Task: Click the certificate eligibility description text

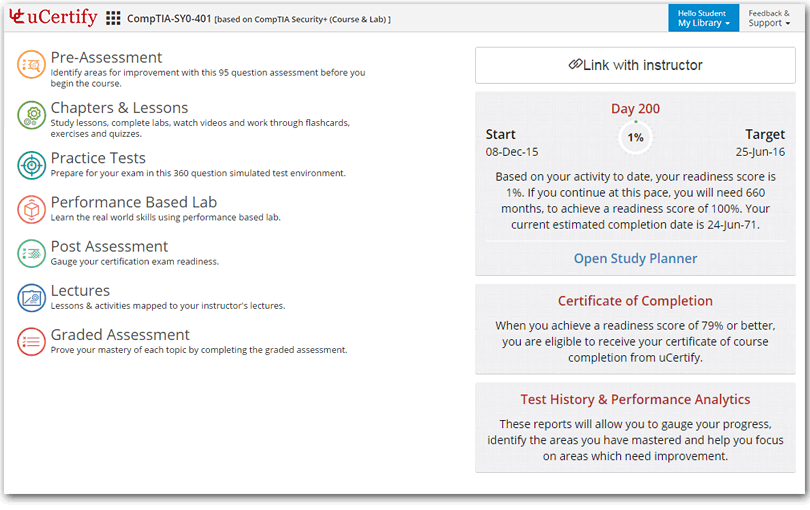Action: (x=635, y=342)
